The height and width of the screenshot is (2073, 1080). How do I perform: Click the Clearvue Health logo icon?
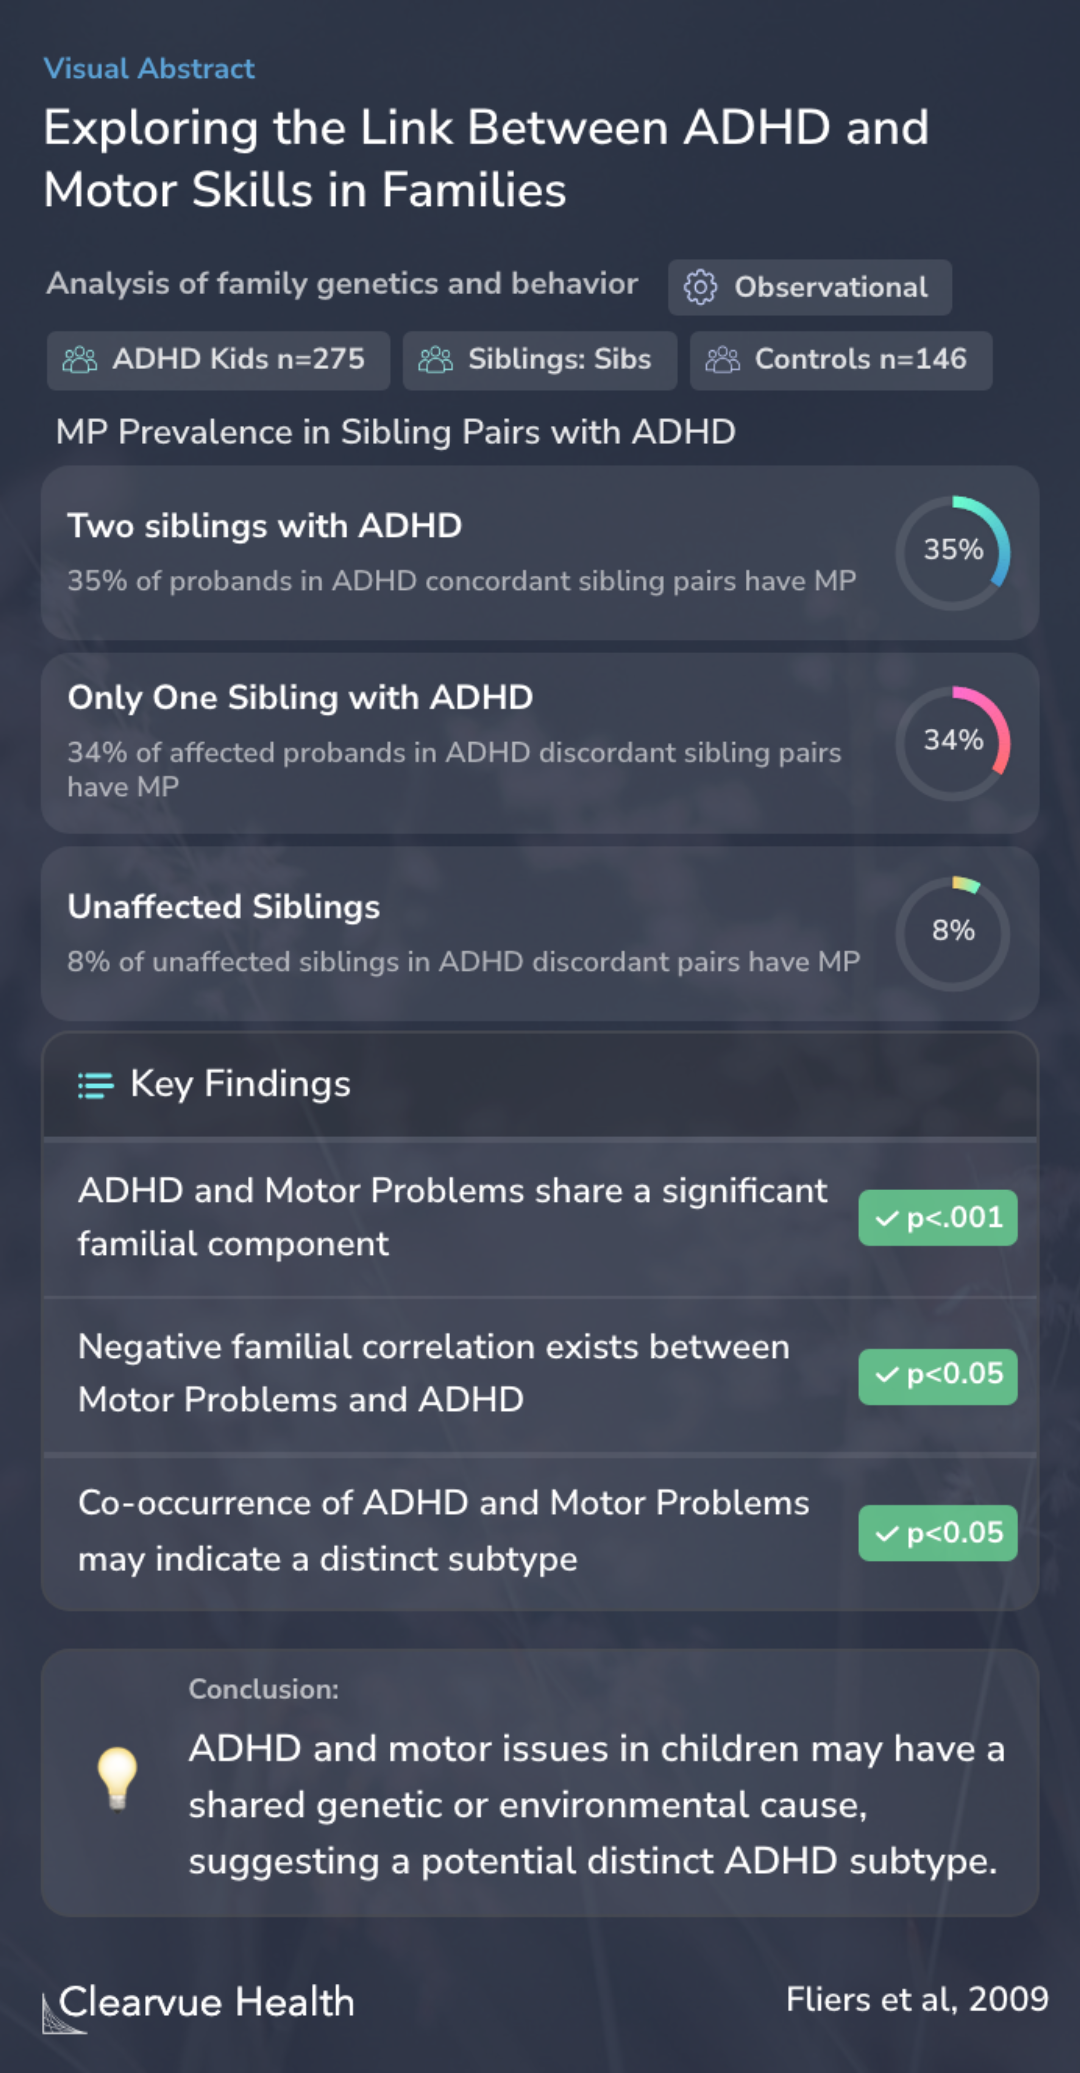tap(62, 2014)
